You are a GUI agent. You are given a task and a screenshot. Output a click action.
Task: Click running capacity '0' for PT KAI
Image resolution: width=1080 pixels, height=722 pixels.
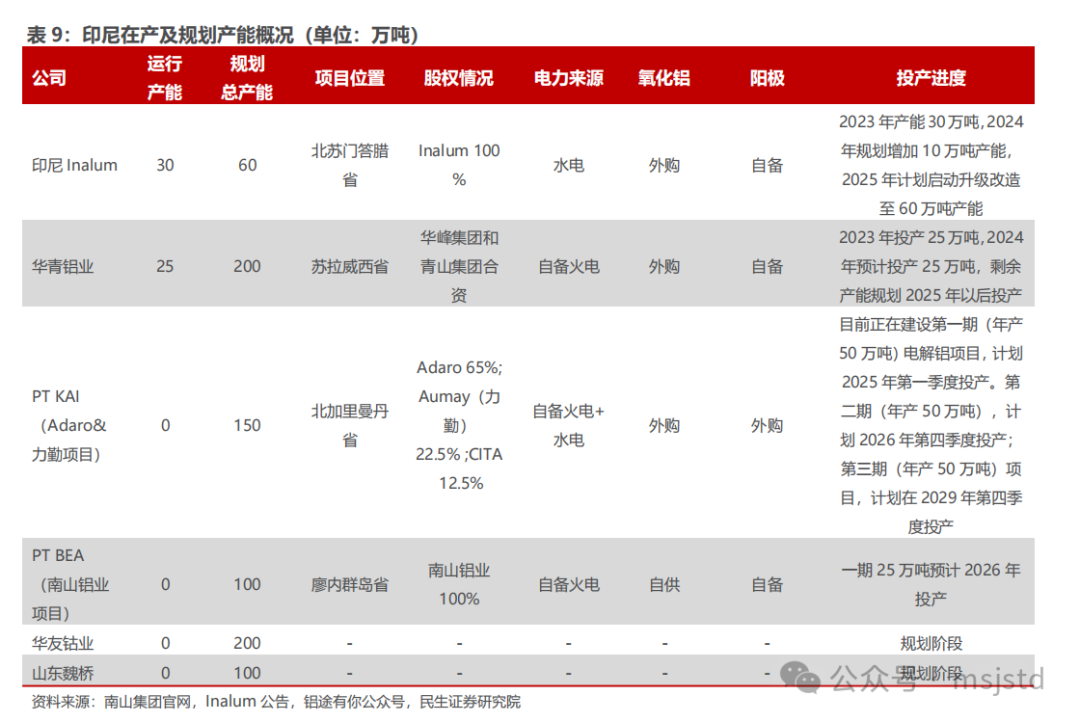165,426
